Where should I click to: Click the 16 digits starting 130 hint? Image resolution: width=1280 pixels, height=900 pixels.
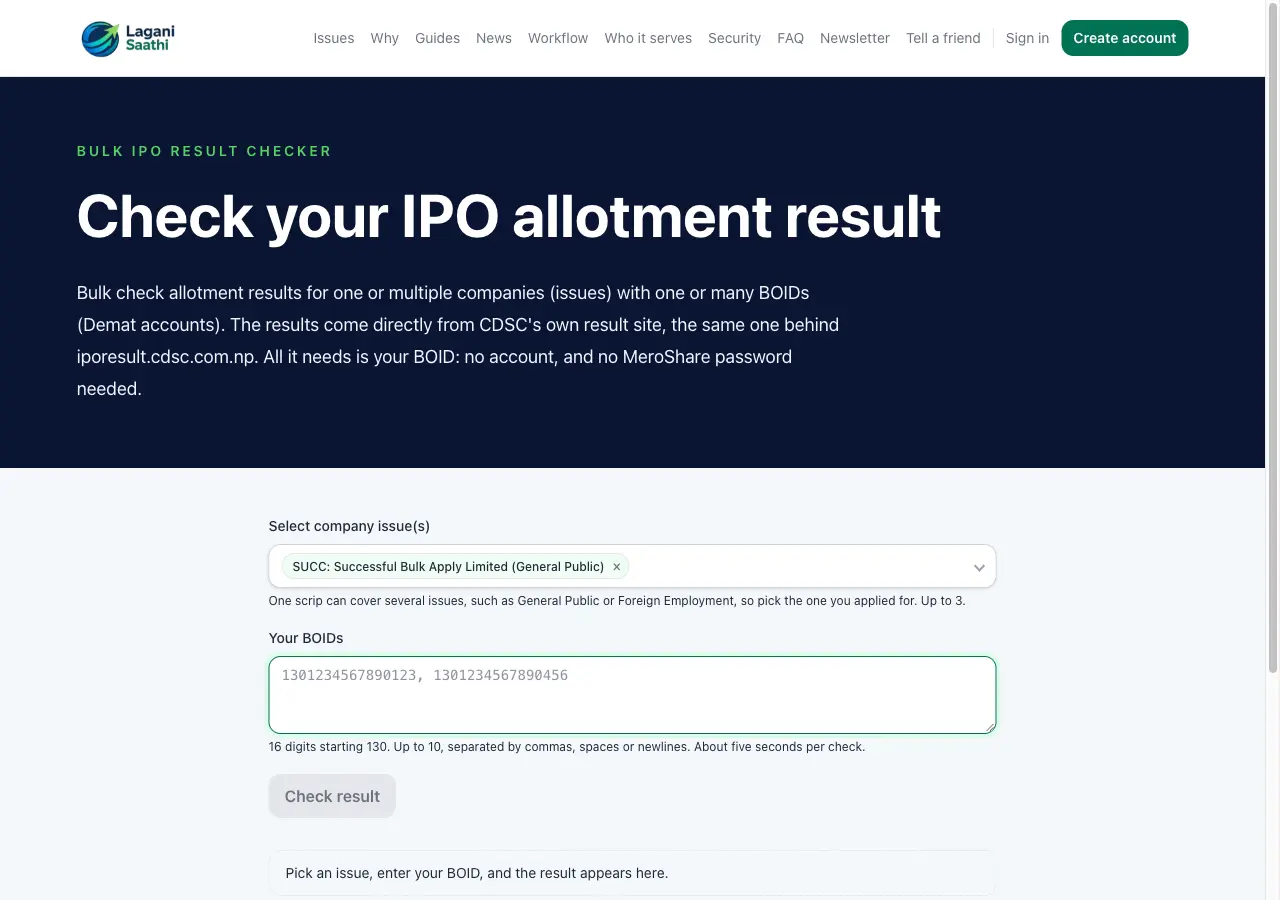click(x=567, y=747)
